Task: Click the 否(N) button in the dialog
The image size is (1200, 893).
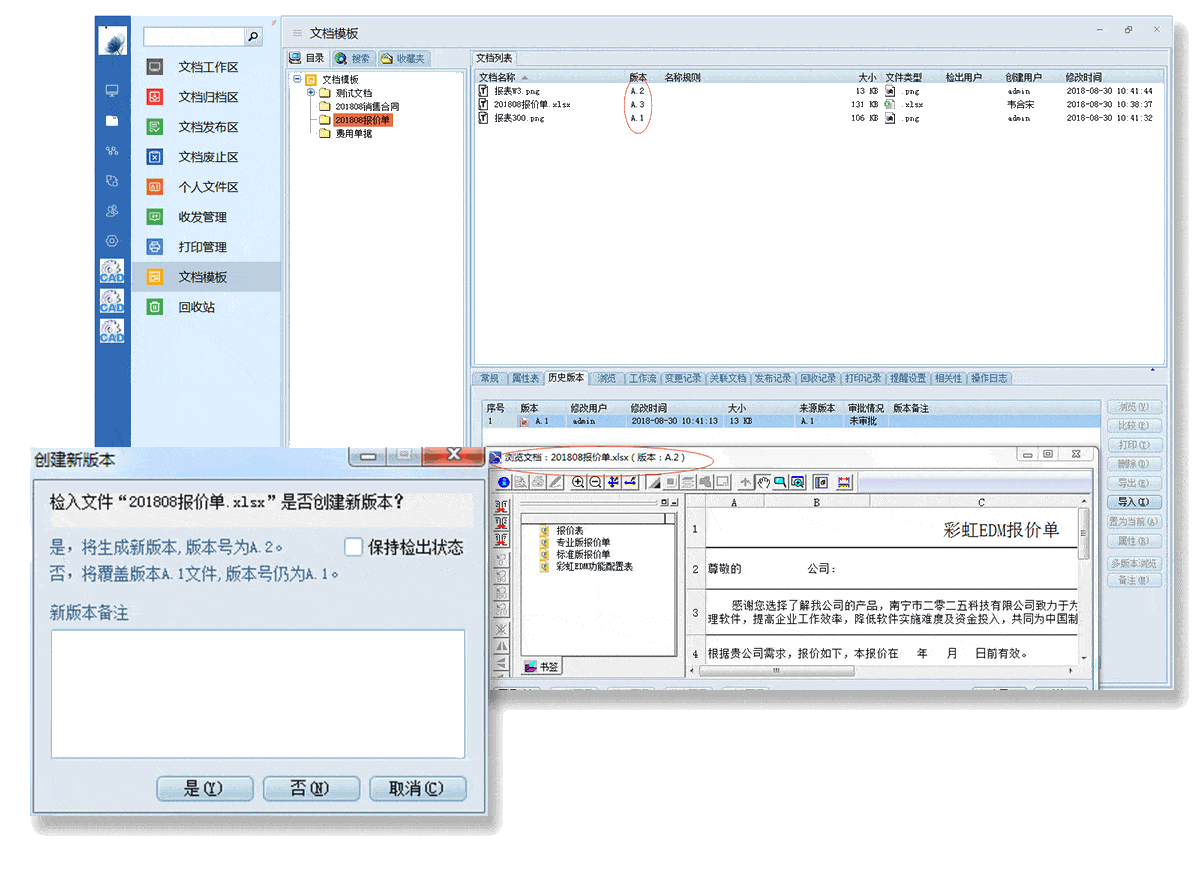Action: click(311, 788)
